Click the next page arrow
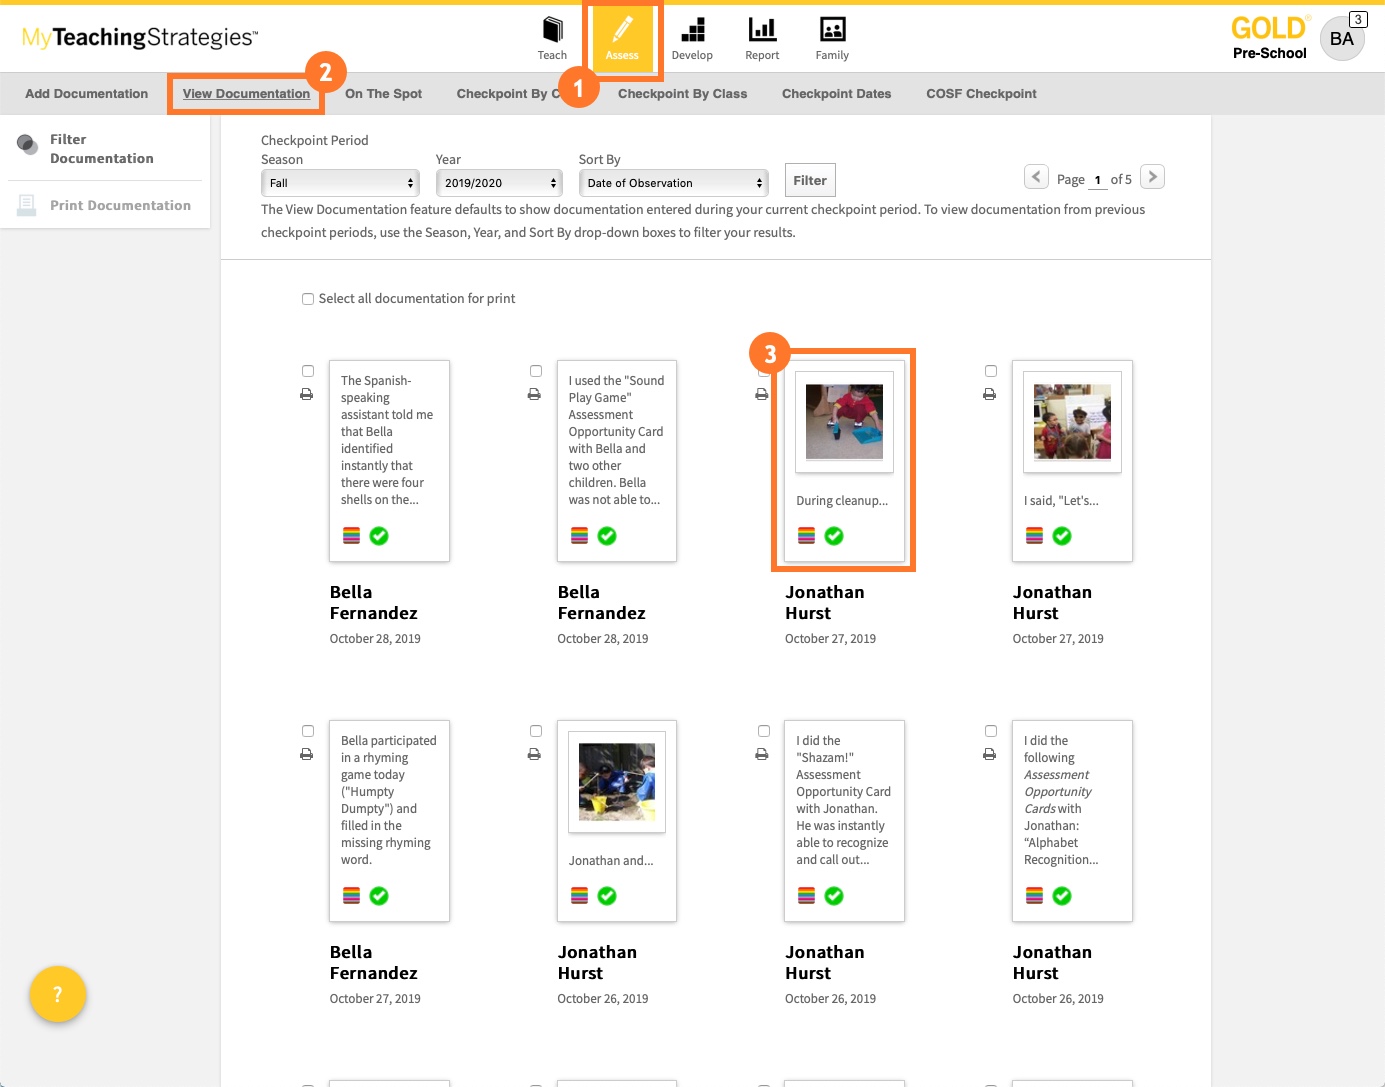The width and height of the screenshot is (1385, 1087). 1152,176
